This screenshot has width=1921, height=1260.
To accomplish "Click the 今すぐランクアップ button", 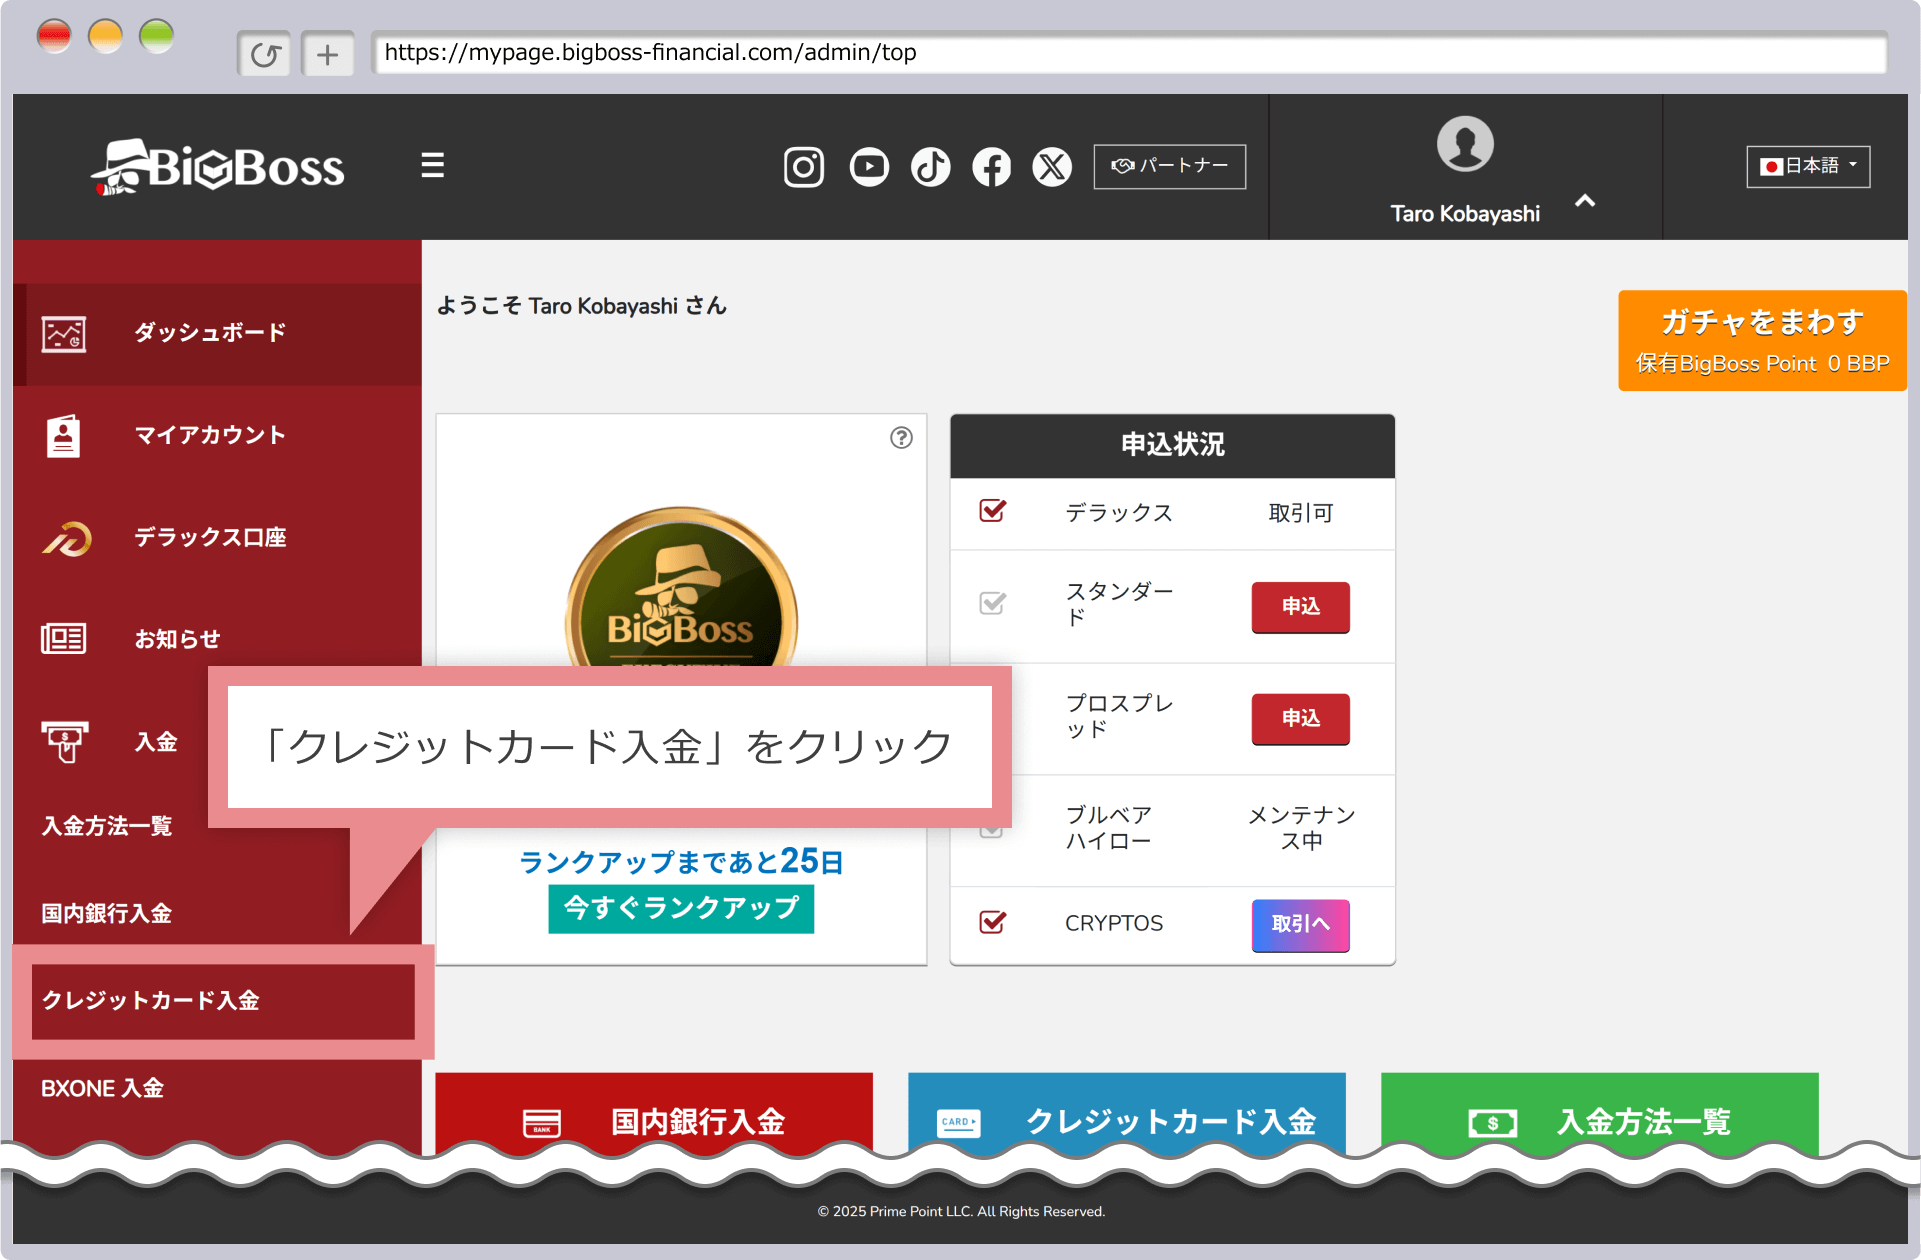I will (681, 908).
